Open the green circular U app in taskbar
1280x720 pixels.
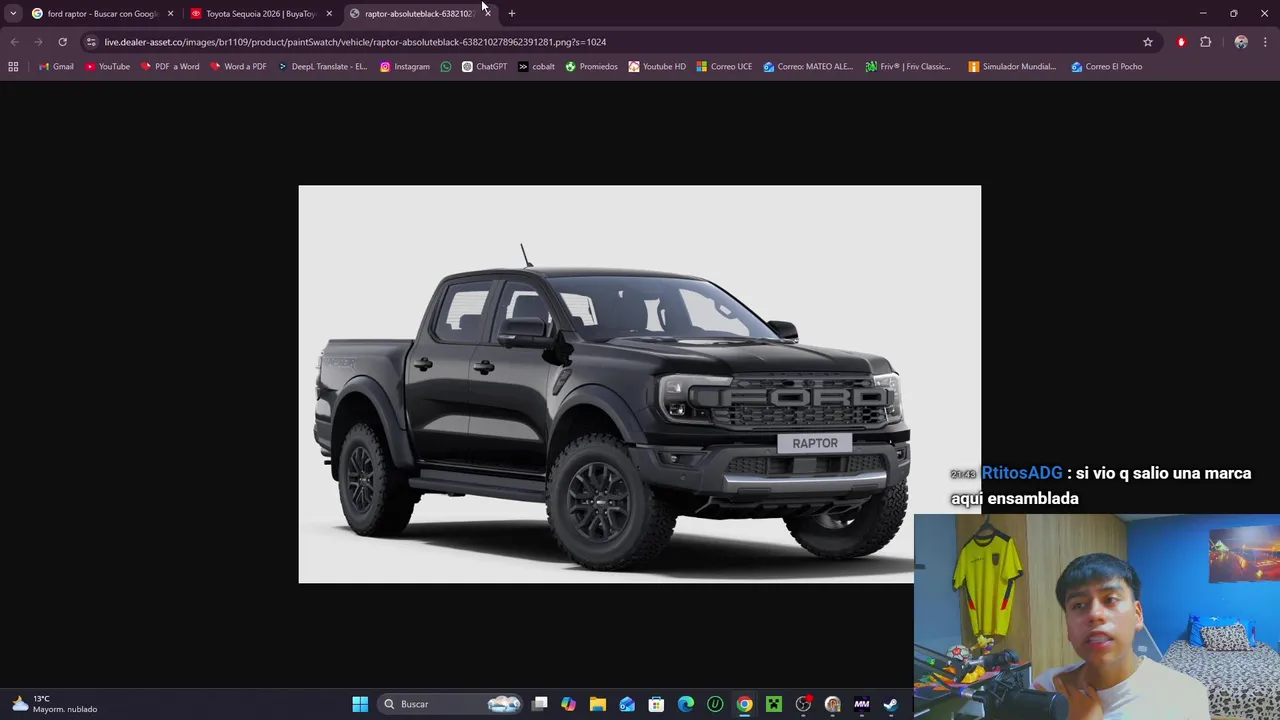pos(715,704)
